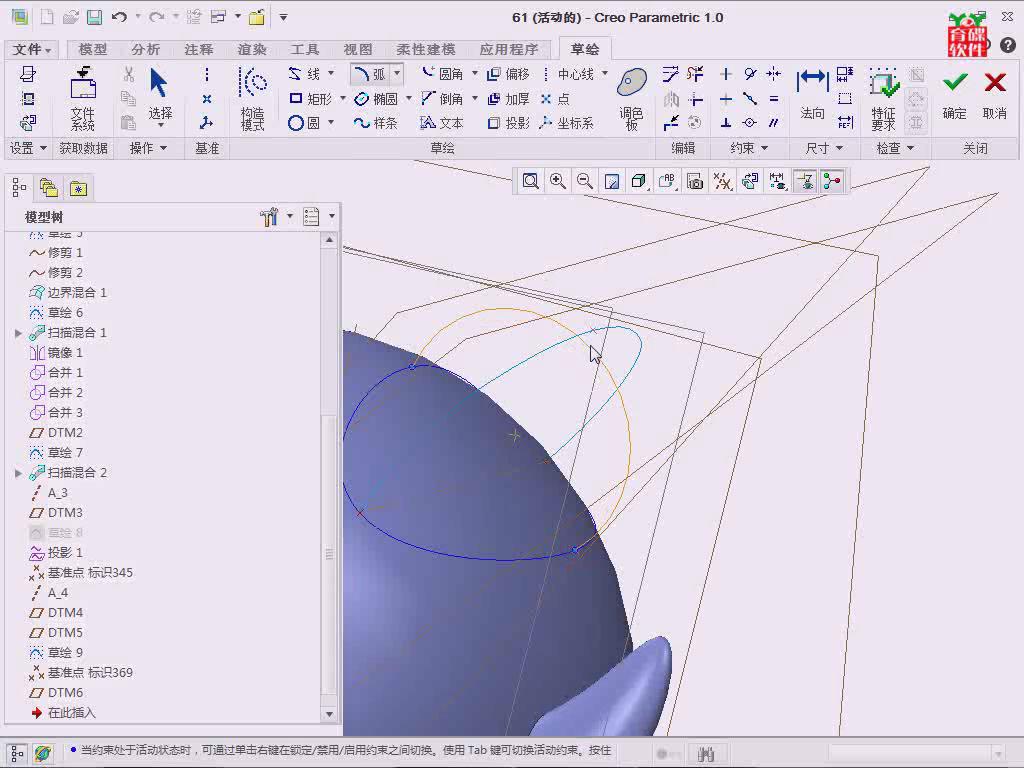The width and height of the screenshot is (1024, 768).
Task: Click the Zoom In icon
Action: 558,181
